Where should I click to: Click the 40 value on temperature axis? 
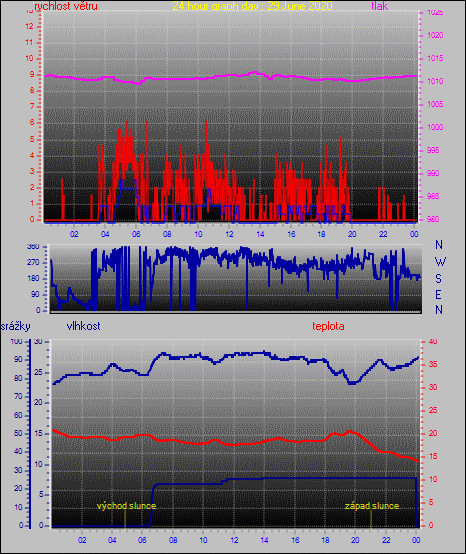pos(433,341)
